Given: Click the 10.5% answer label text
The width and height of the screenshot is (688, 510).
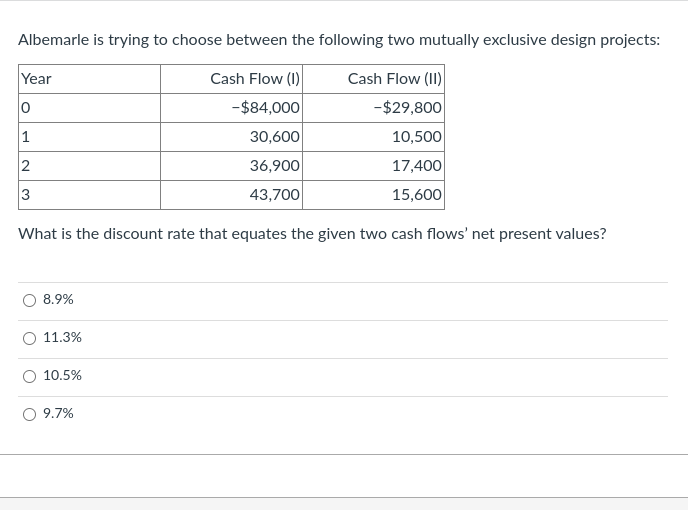Looking at the screenshot, I should pos(62,375).
